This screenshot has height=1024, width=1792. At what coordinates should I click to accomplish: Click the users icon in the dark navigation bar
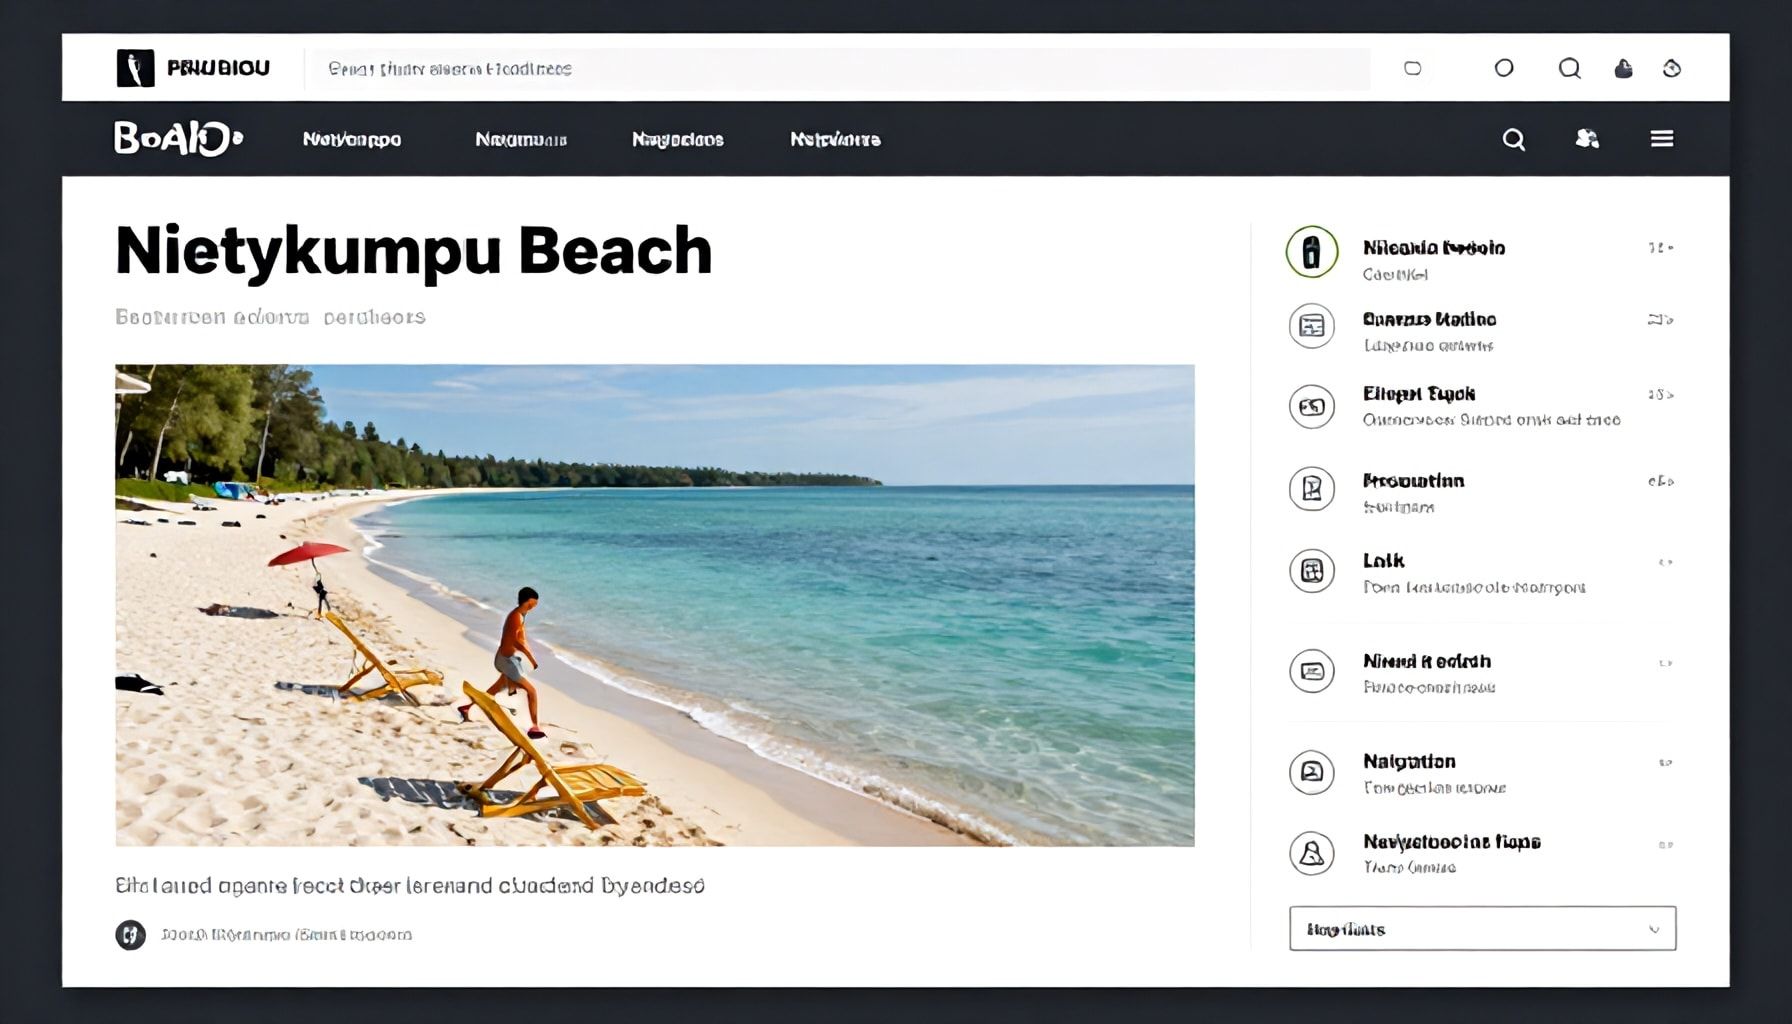[1586, 139]
